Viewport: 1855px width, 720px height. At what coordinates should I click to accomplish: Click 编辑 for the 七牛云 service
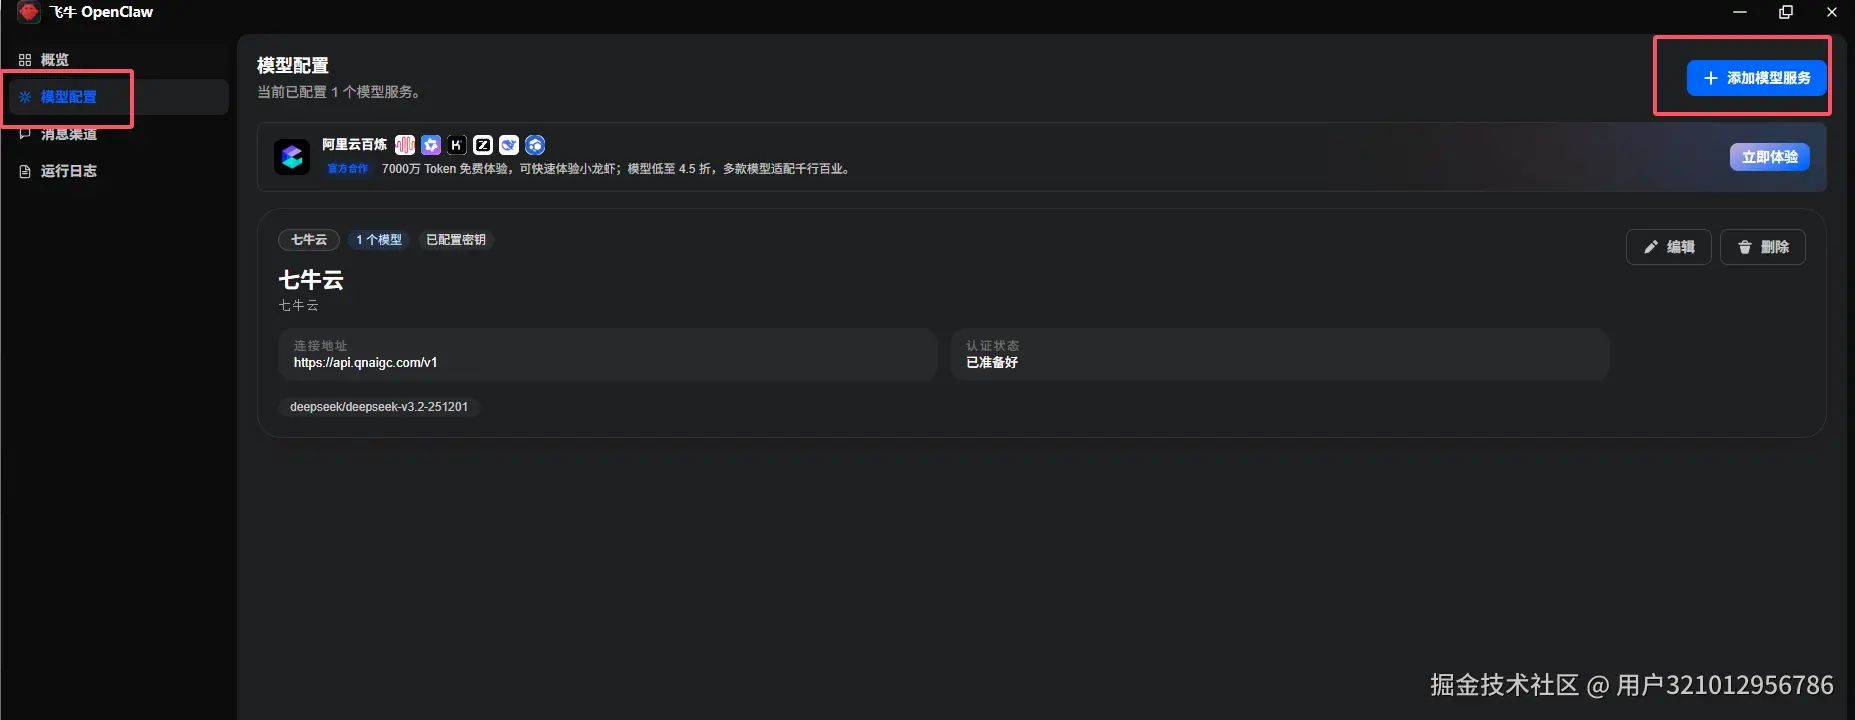click(1668, 247)
